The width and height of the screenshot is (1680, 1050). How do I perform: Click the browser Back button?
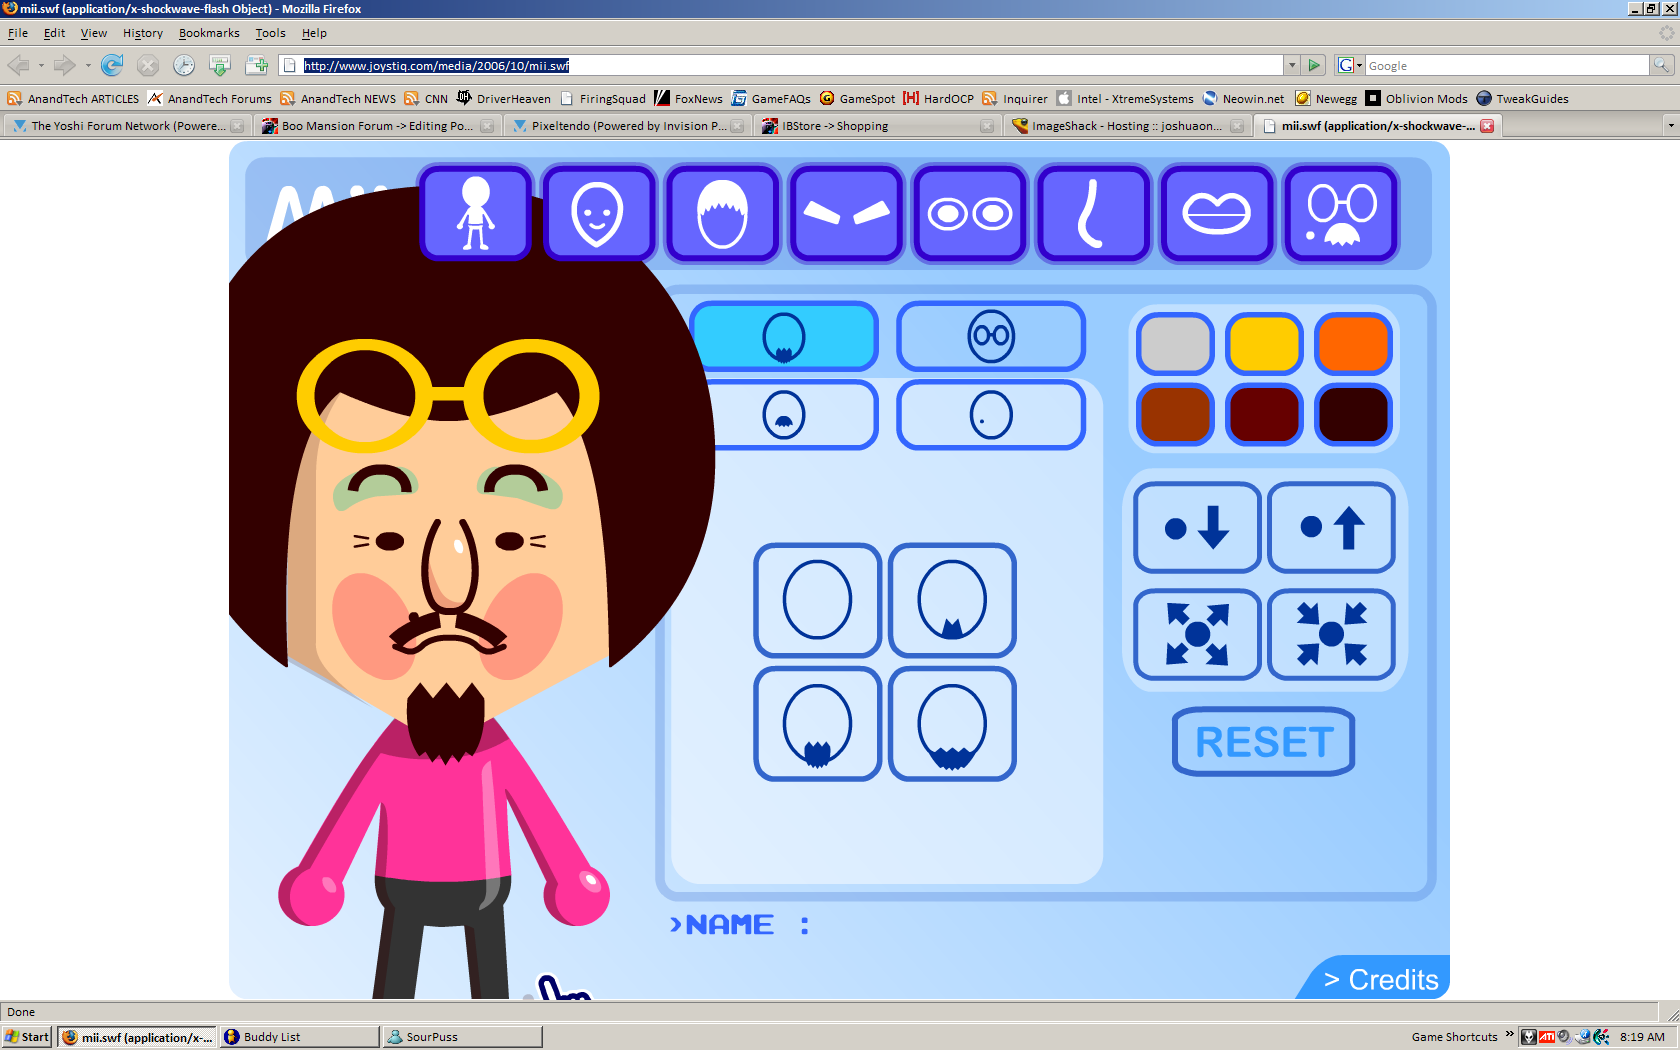pyautogui.click(x=18, y=66)
